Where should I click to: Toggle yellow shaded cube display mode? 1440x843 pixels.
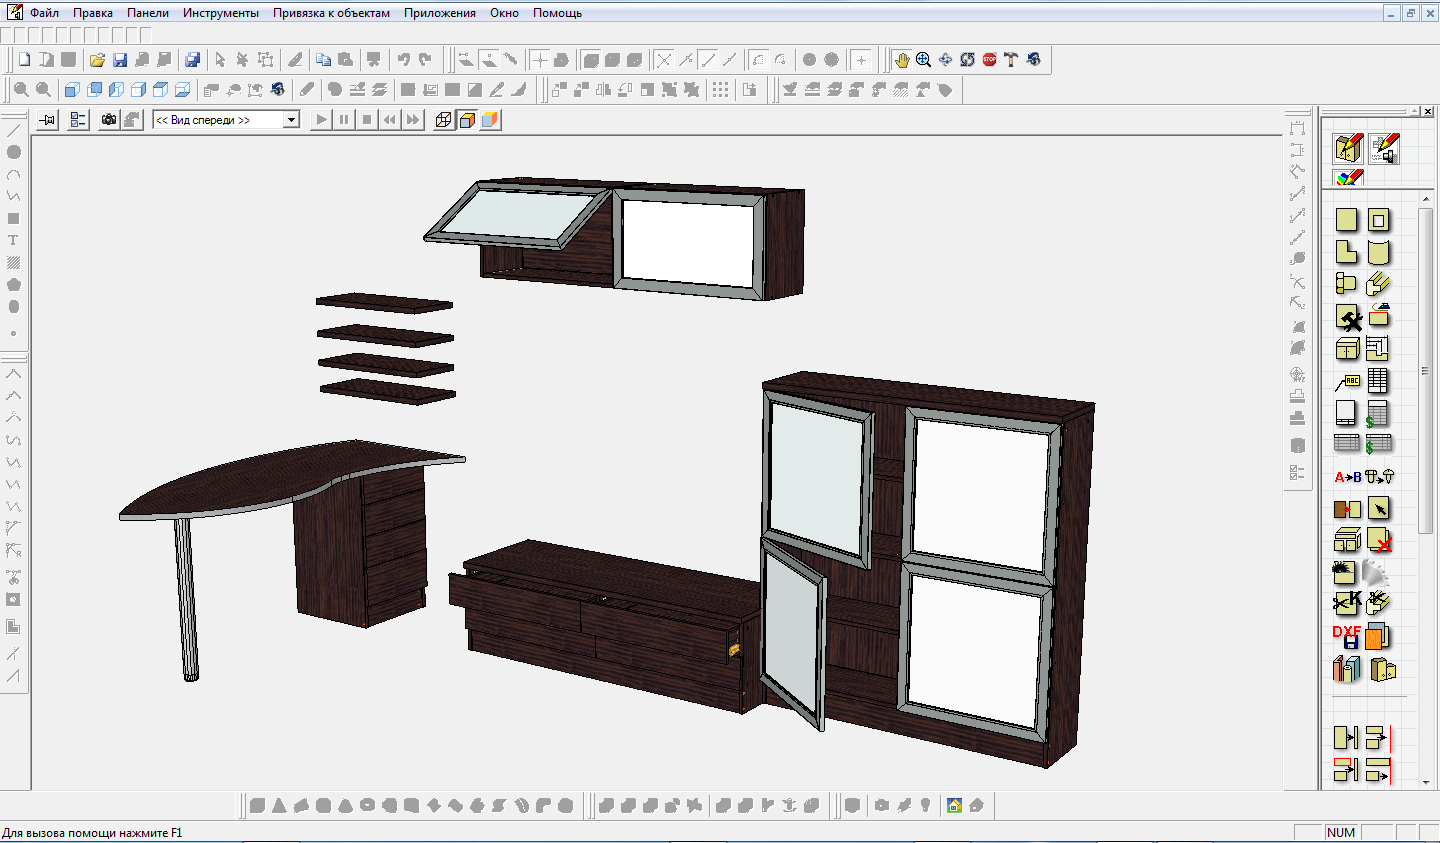point(467,120)
